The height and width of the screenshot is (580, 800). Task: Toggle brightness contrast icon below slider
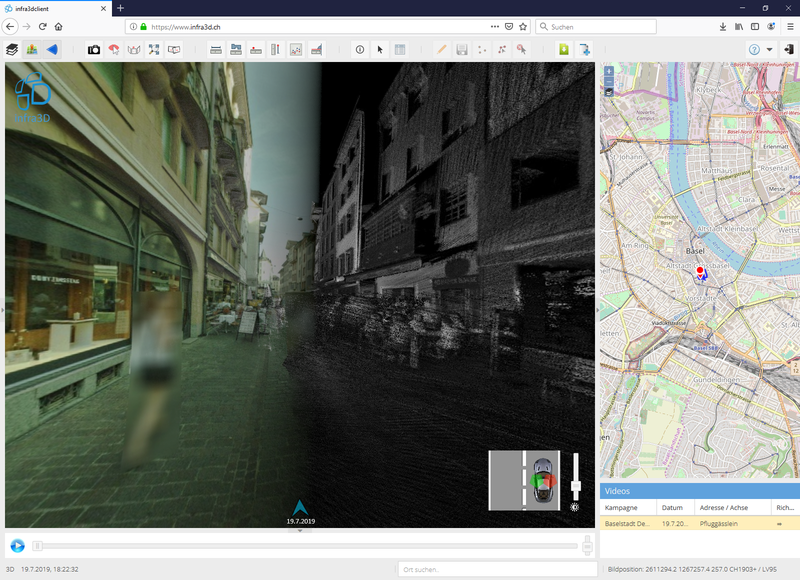click(575, 507)
